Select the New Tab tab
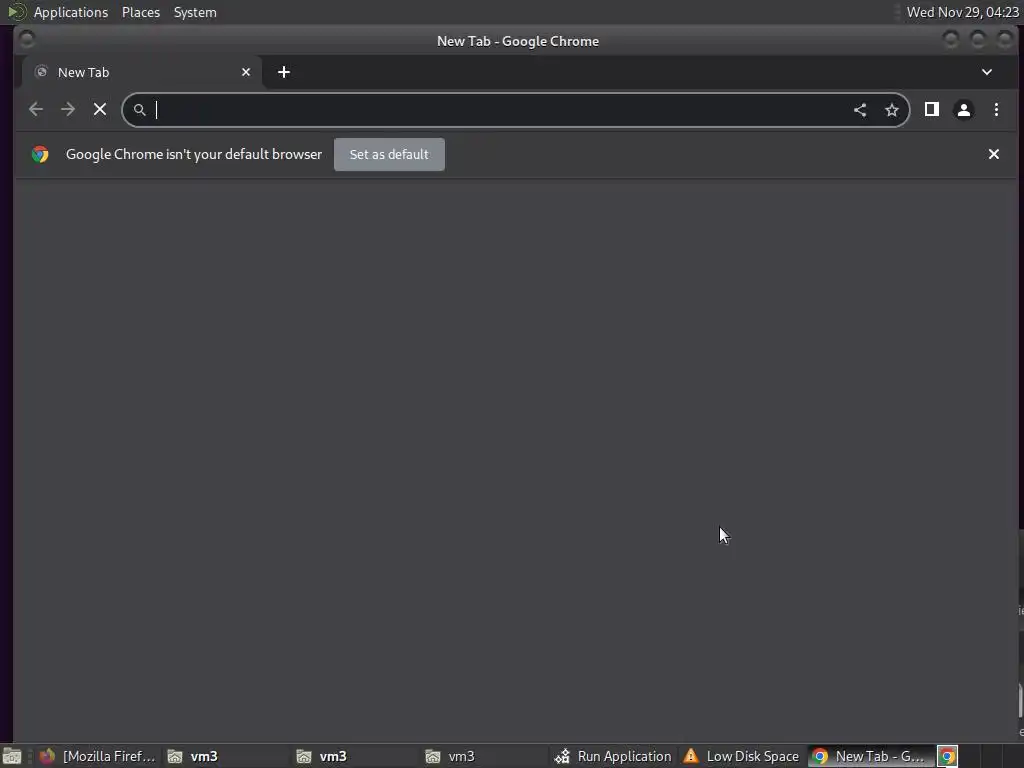 pos(142,72)
